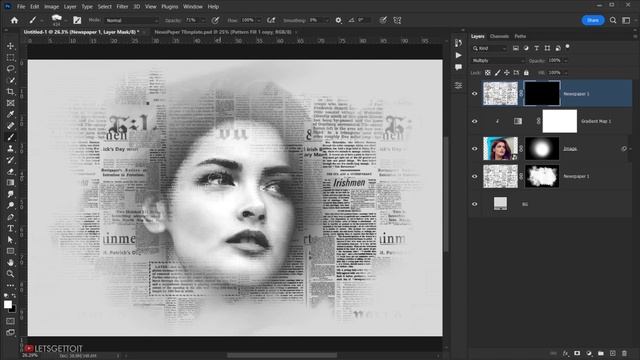Select the Frame tool
Image resolution: width=640 pixels, height=360 pixels.
11,103
